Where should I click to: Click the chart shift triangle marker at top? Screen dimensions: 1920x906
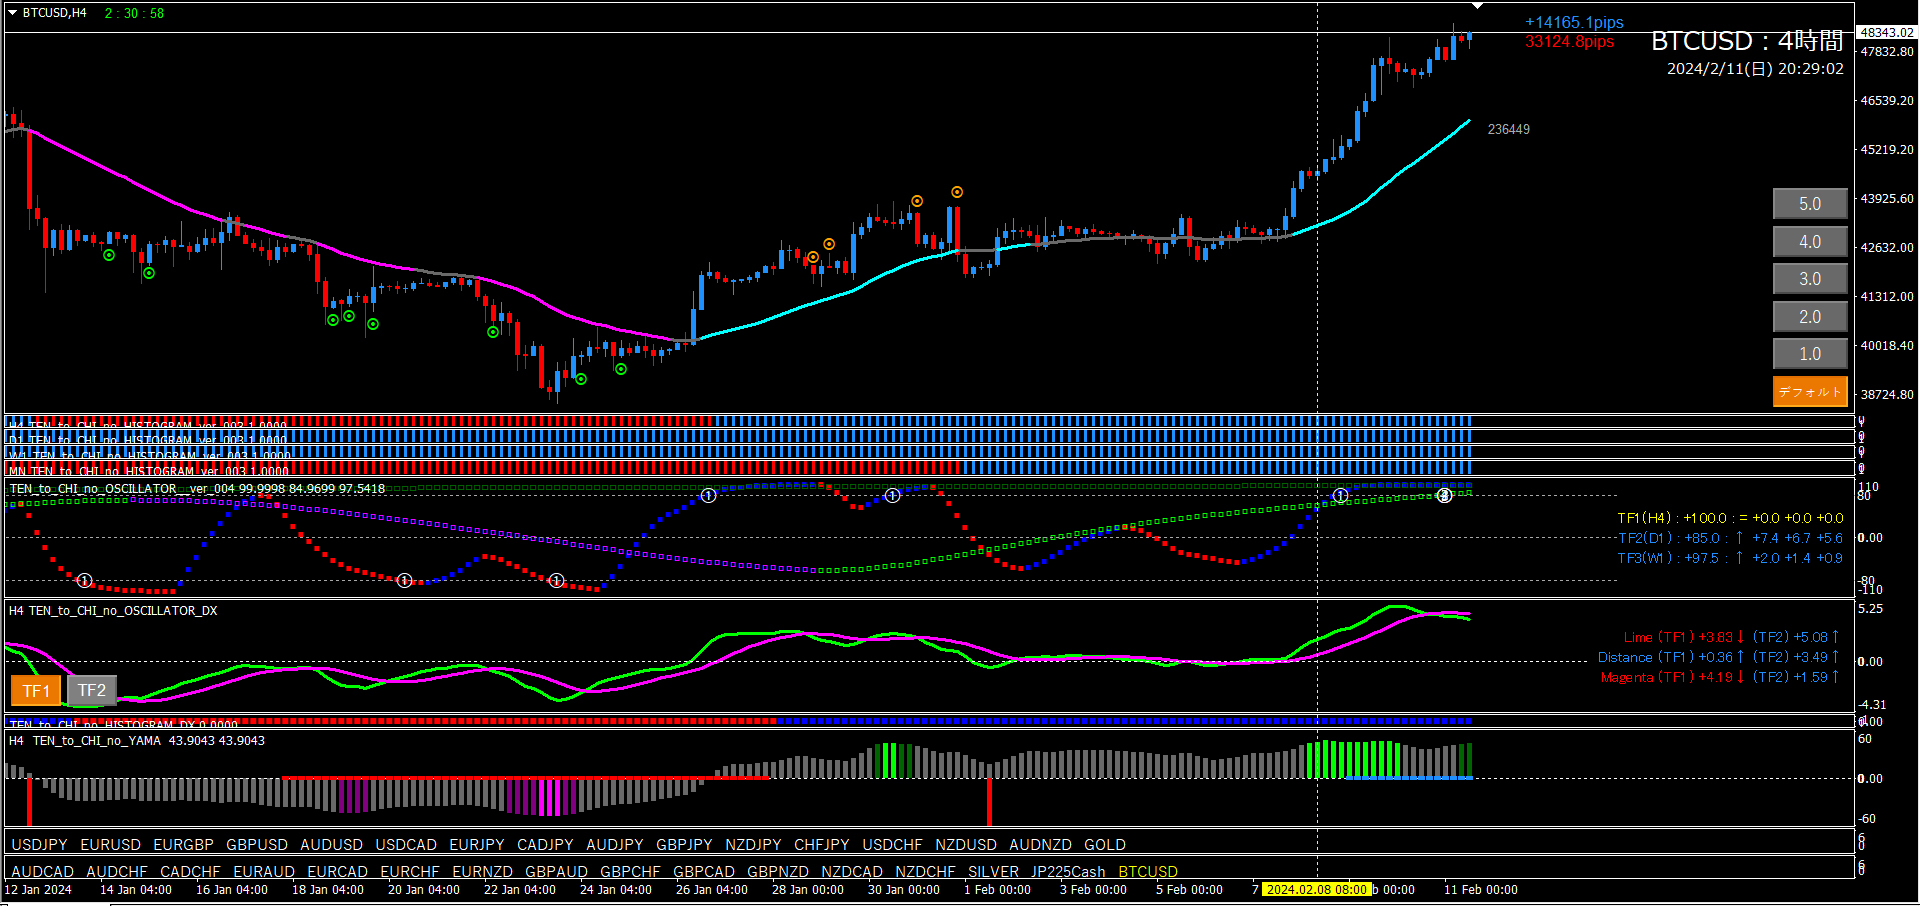click(x=1477, y=6)
